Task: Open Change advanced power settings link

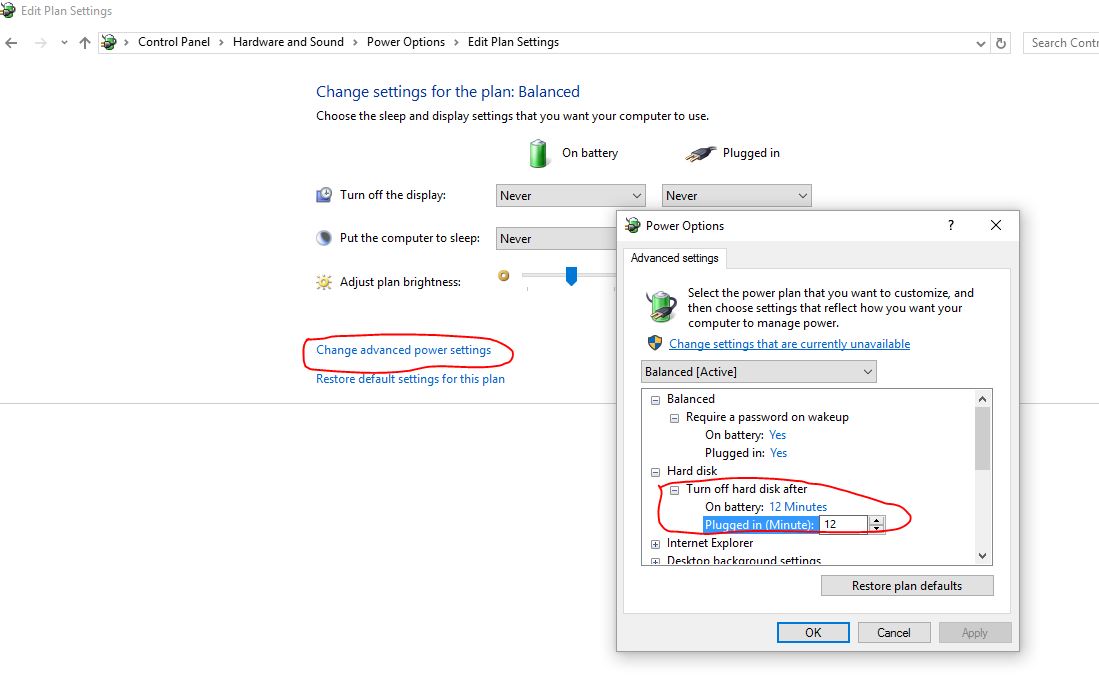Action: coord(403,350)
